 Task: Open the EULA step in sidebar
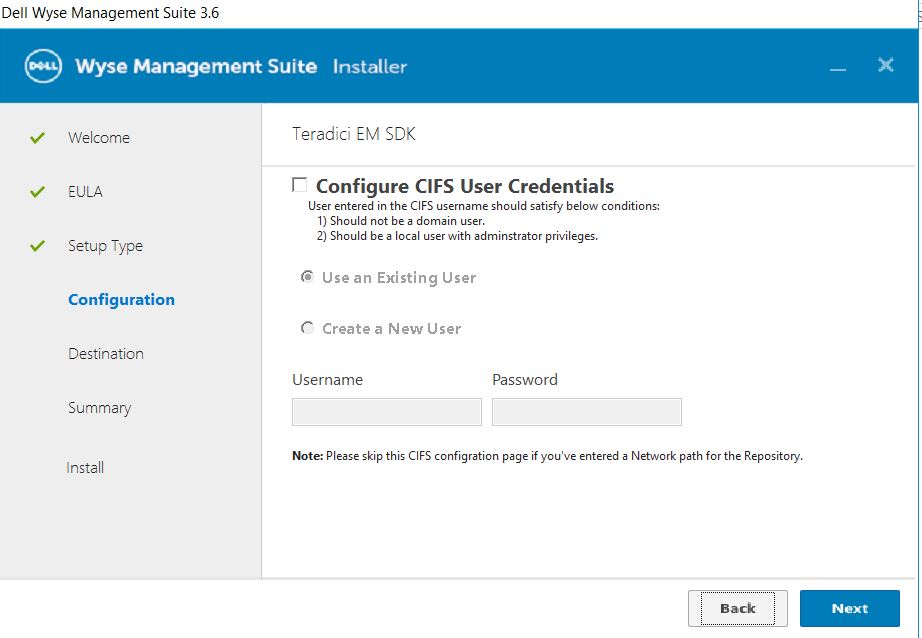point(85,192)
